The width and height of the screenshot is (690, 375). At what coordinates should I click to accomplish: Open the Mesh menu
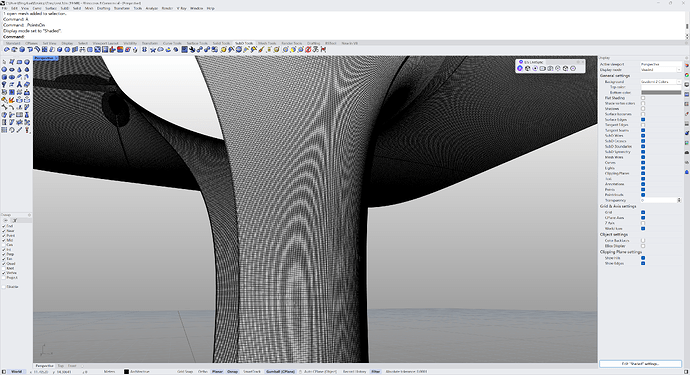pos(89,8)
